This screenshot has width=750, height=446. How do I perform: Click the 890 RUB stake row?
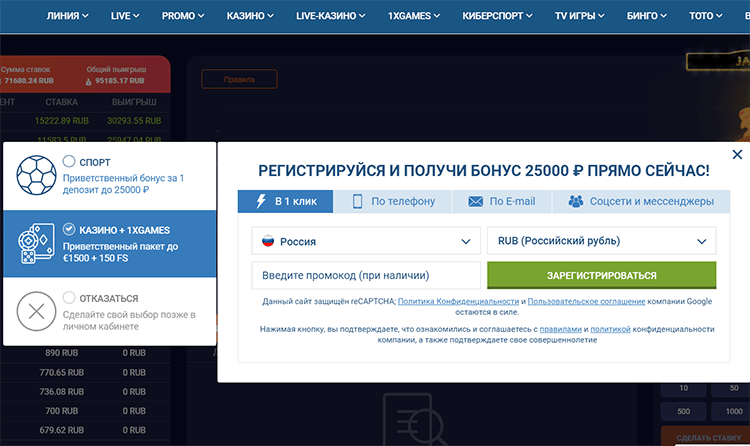pyautogui.click(x=85, y=353)
